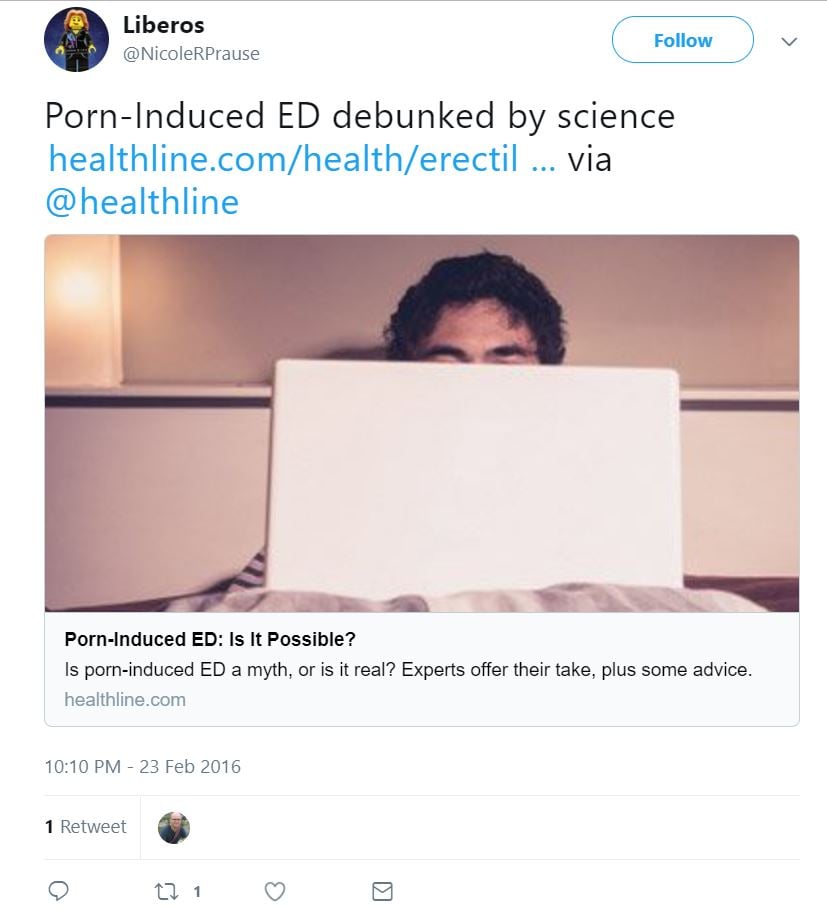Click the retweet count number beside arrows
The height and width of the screenshot is (915, 827).
click(197, 891)
